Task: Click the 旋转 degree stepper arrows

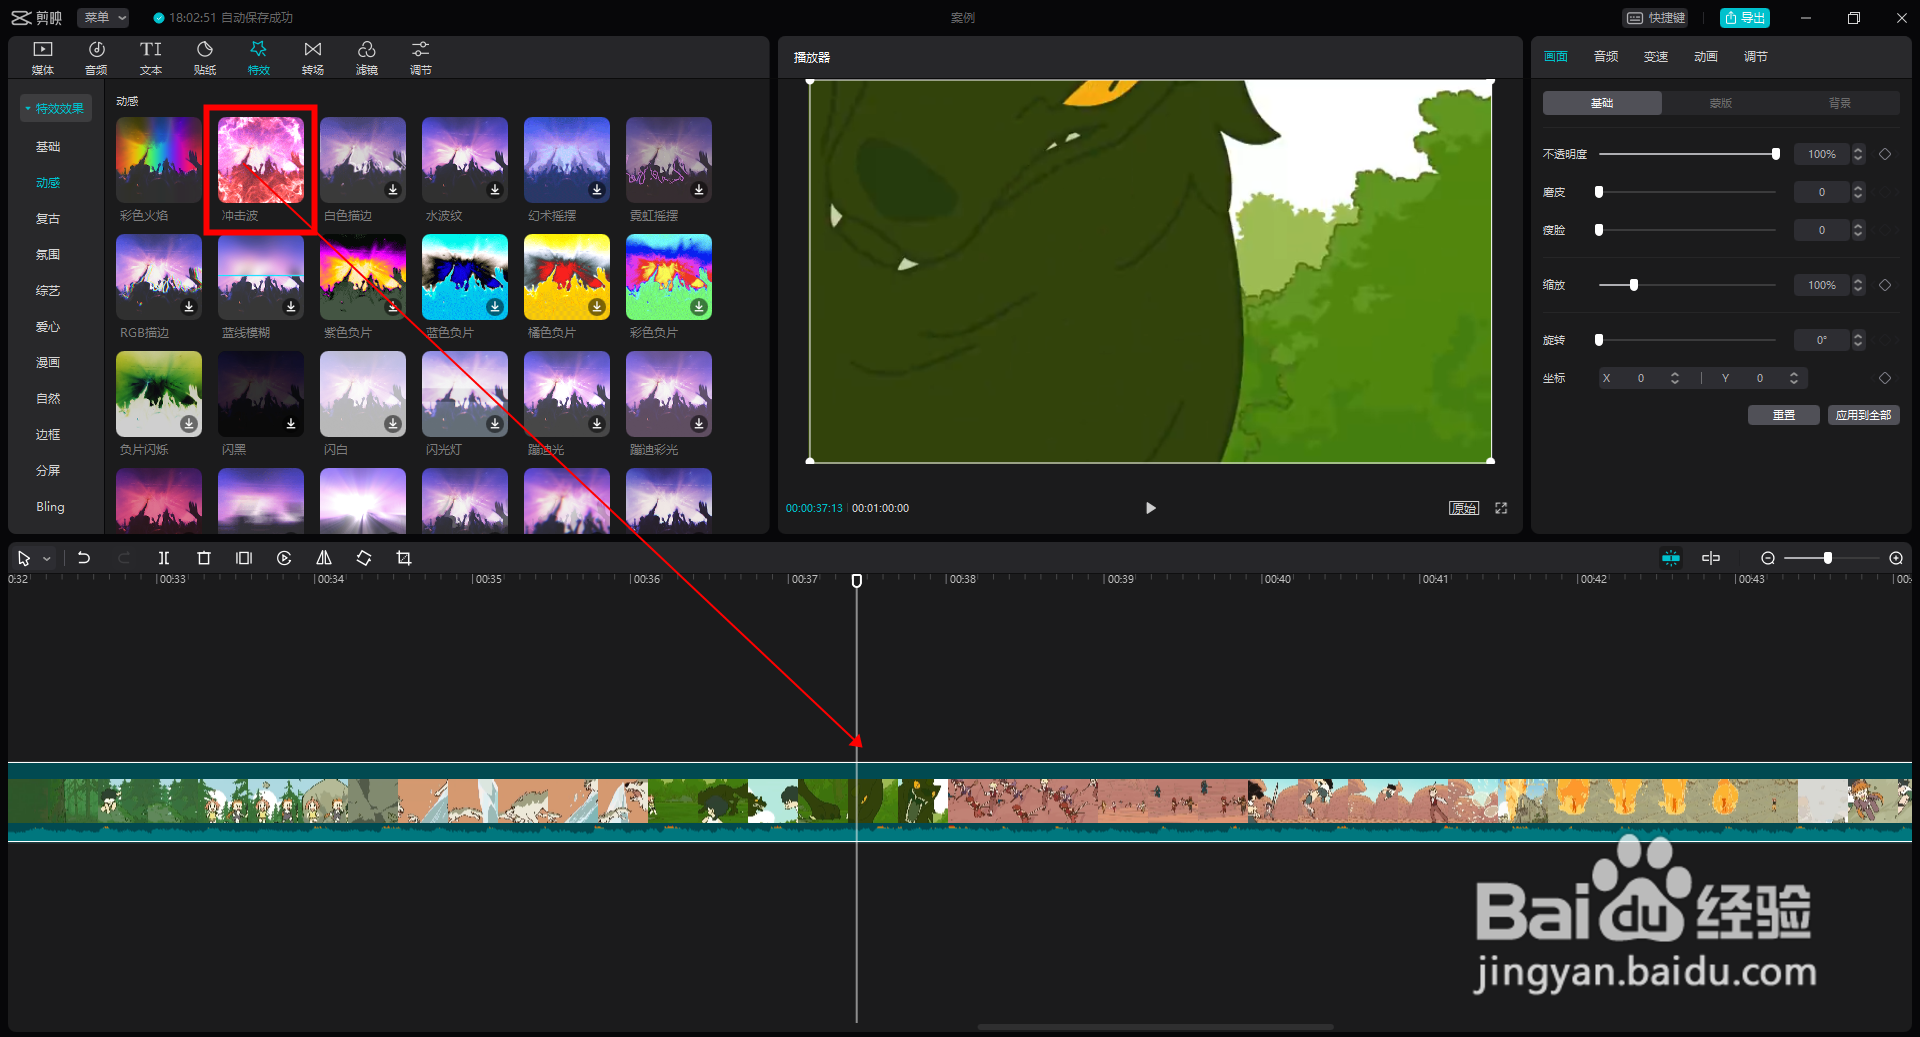Action: (1858, 340)
